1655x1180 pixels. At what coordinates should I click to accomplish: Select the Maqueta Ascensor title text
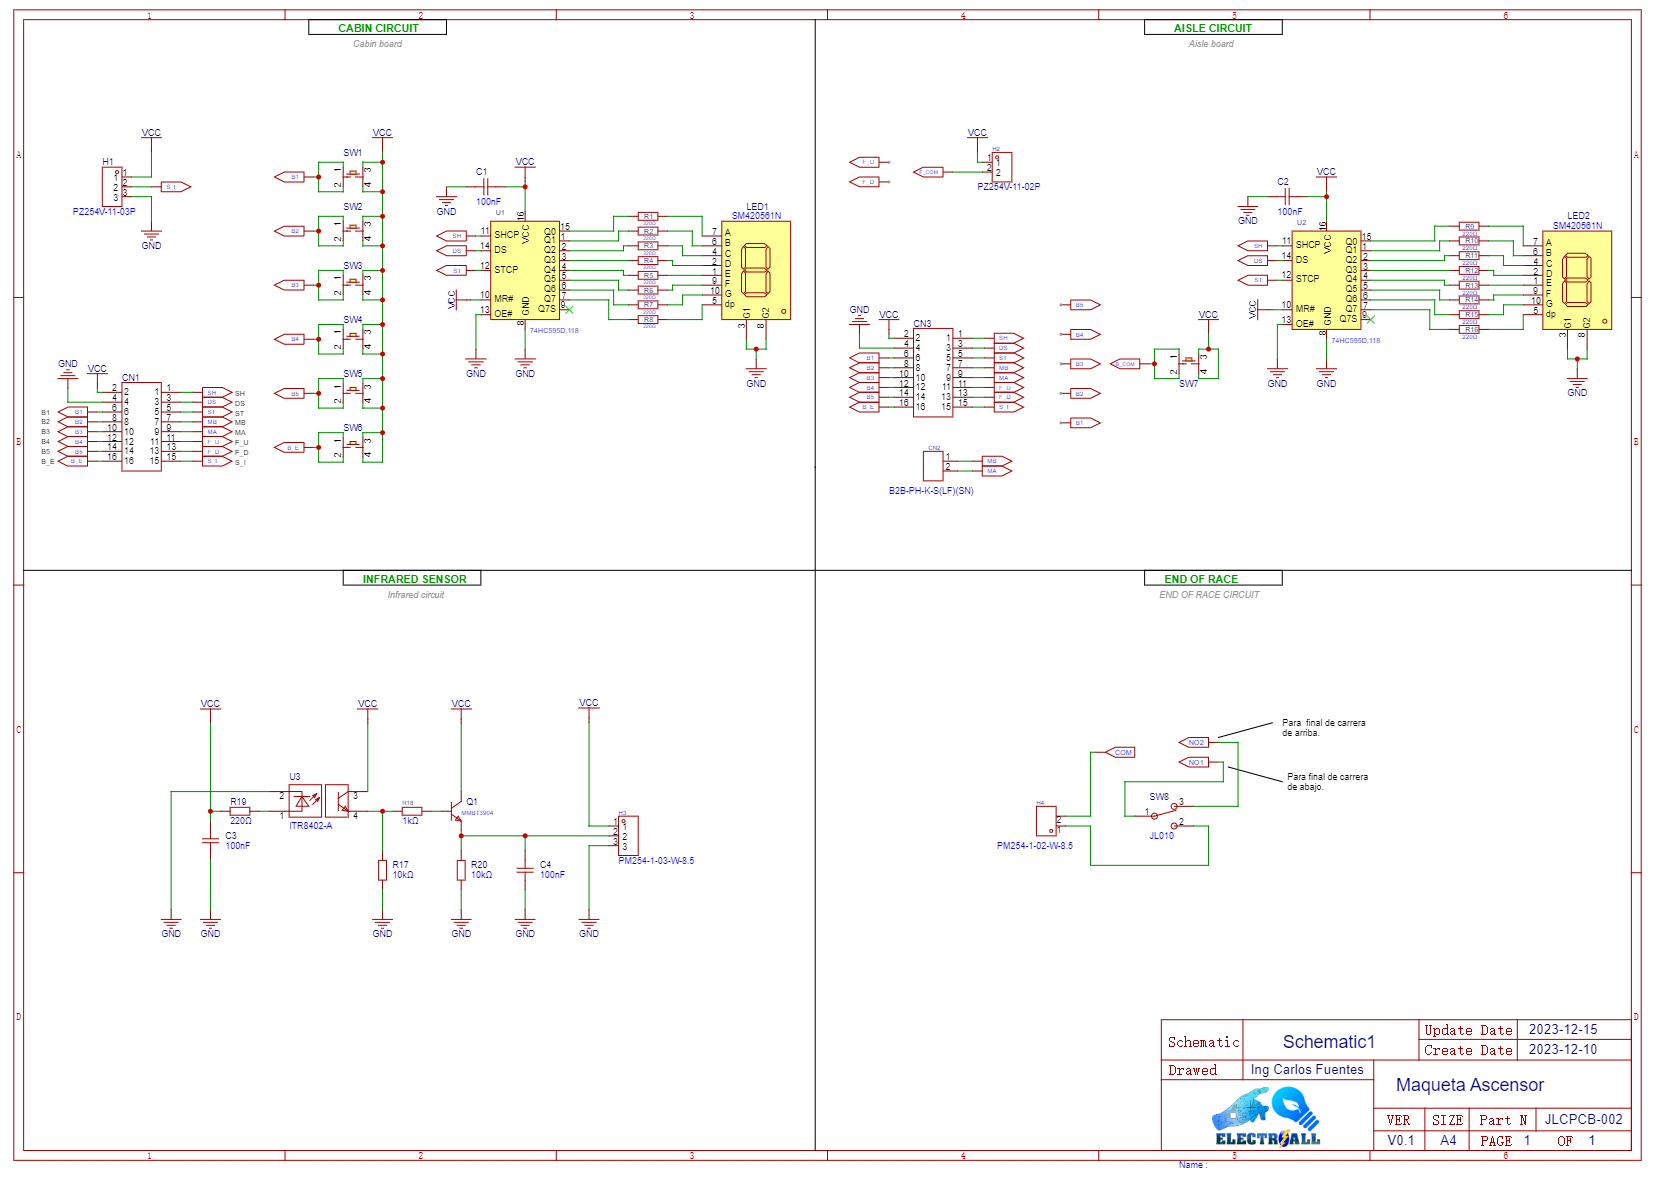1469,1085
